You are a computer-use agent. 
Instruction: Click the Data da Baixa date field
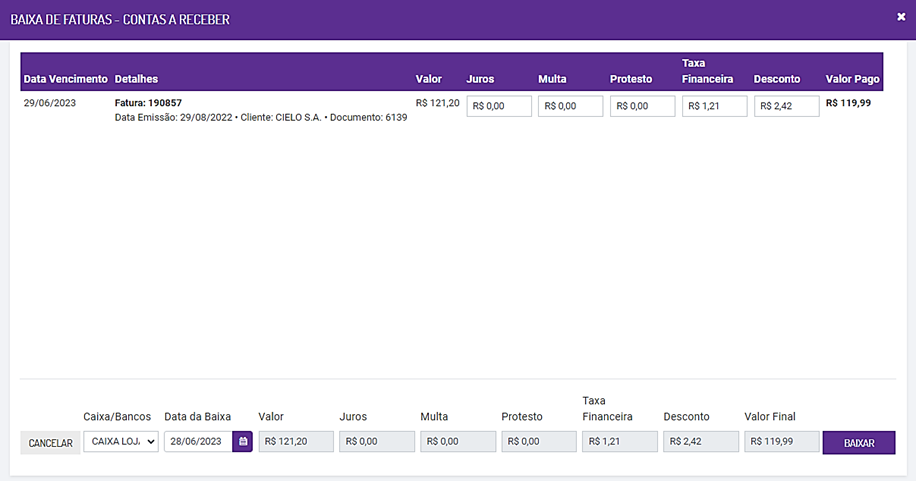(x=198, y=442)
